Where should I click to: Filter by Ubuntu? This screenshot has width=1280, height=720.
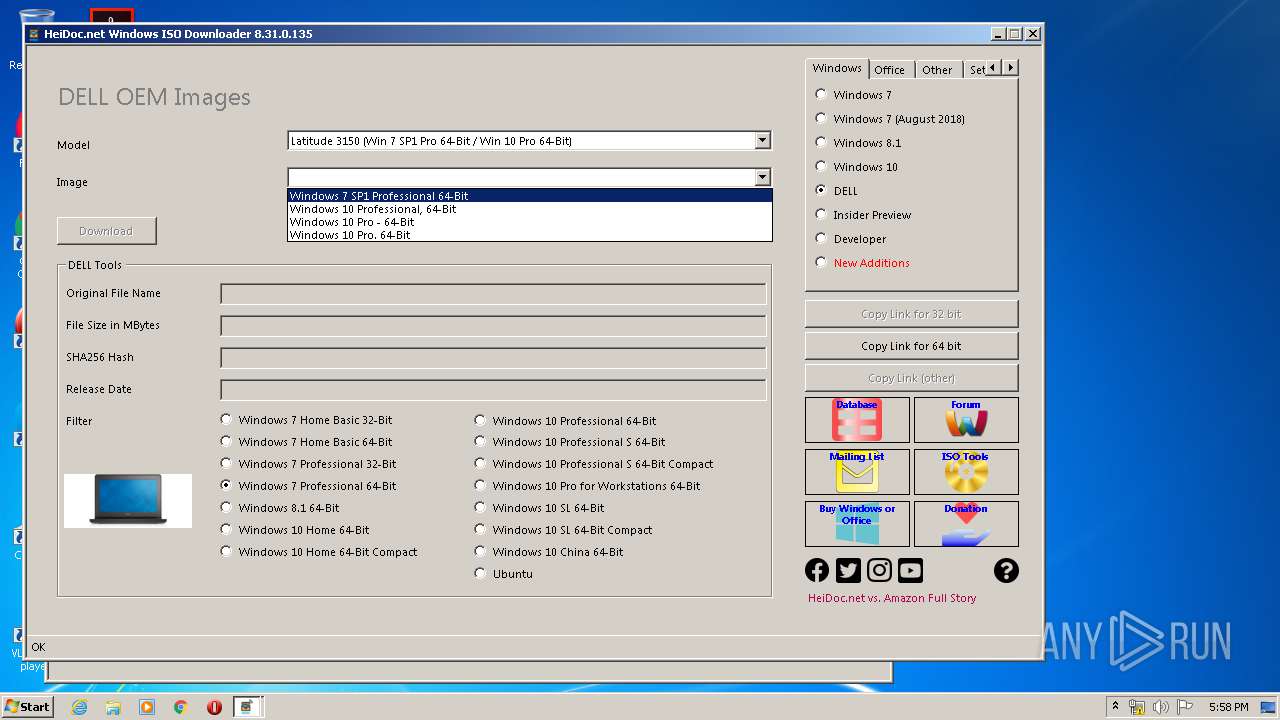point(481,573)
